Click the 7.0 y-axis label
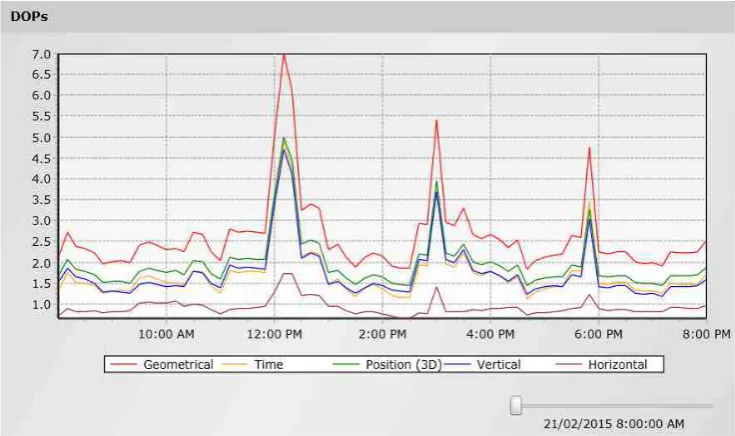 [41, 54]
